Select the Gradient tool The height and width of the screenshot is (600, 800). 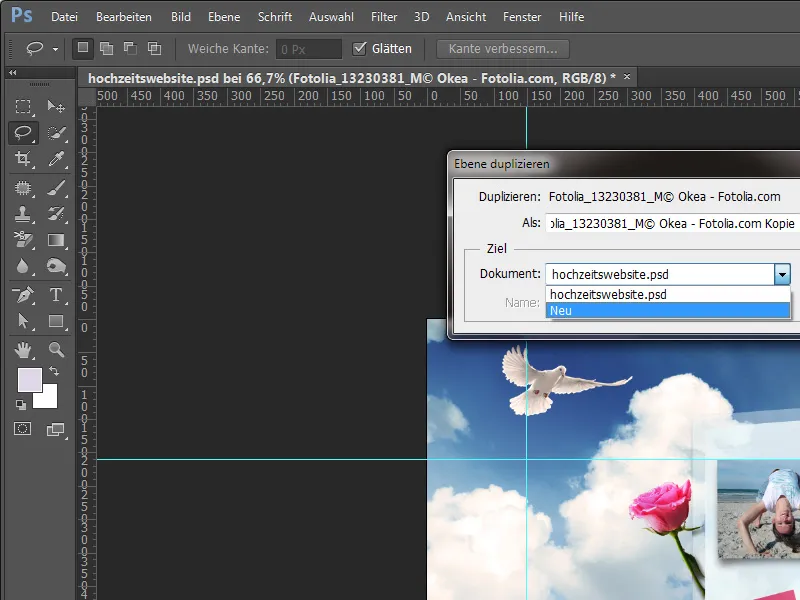point(56,239)
